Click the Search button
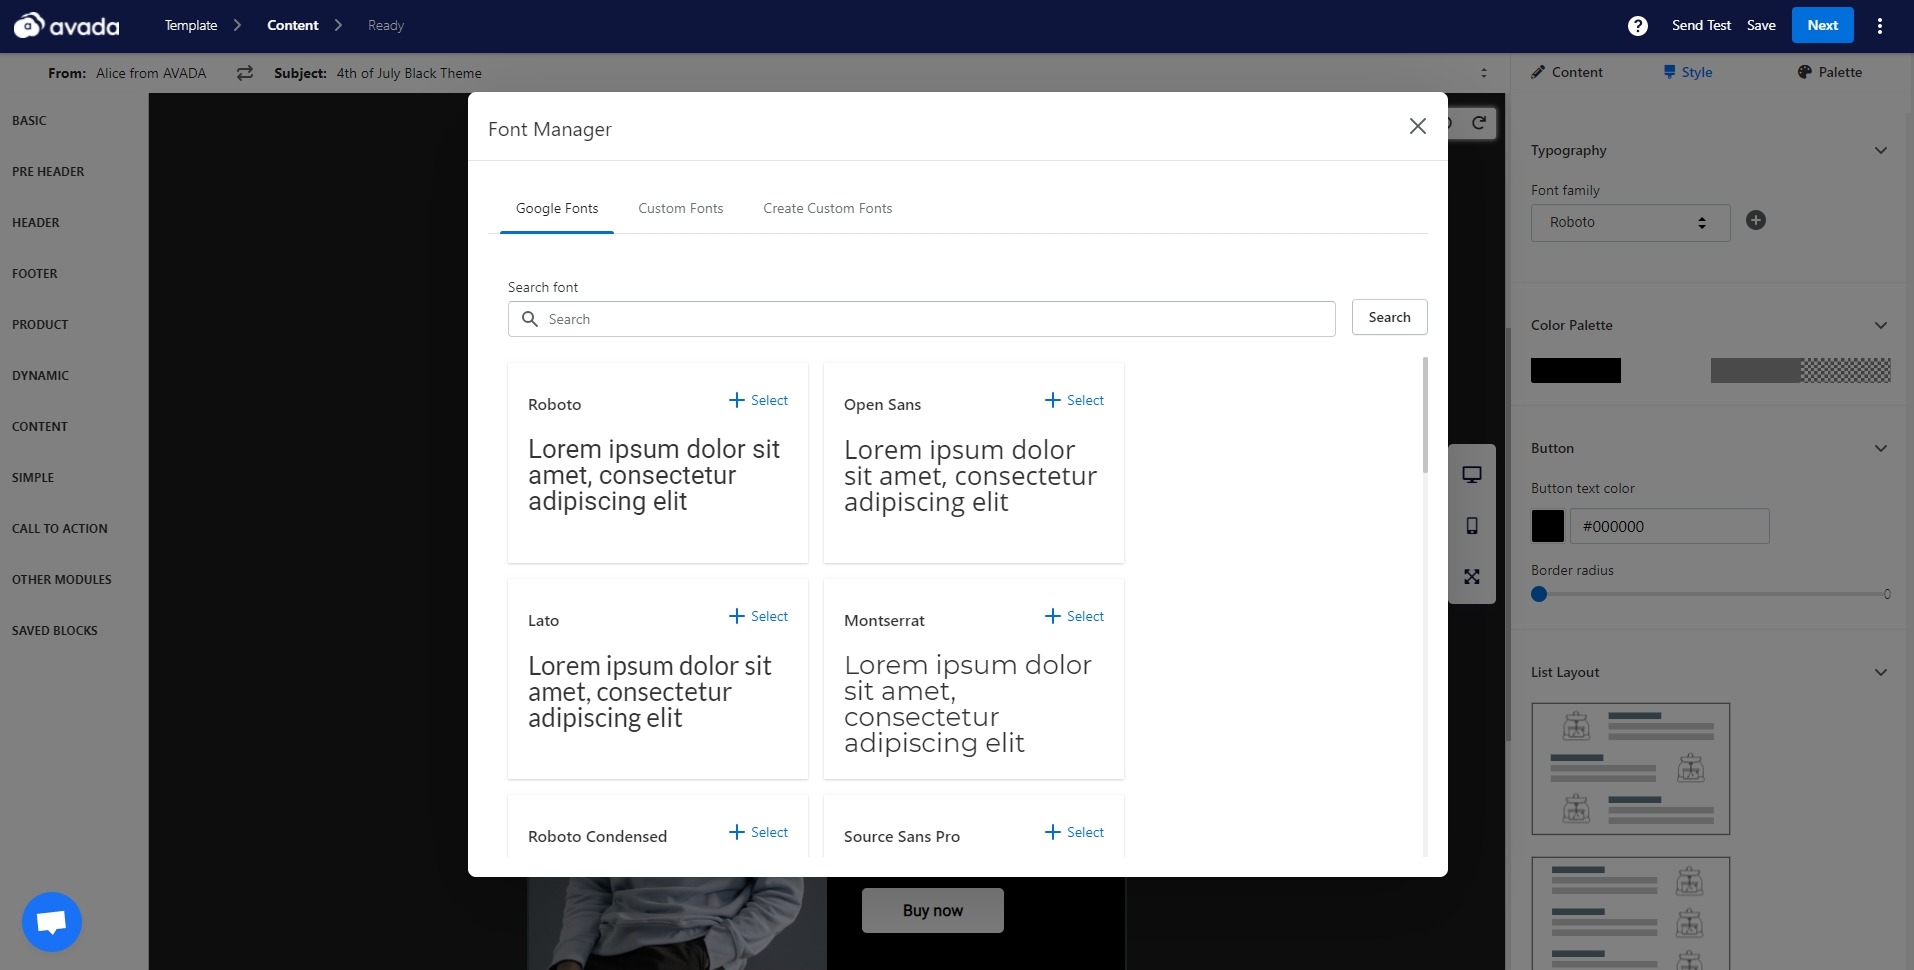Viewport: 1914px width, 970px height. pos(1388,318)
